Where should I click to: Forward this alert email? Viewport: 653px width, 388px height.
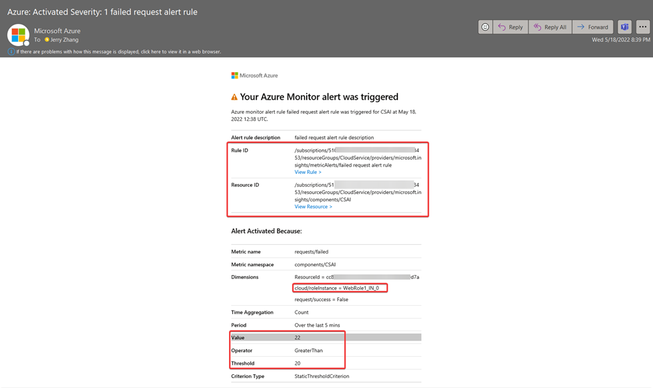point(593,27)
